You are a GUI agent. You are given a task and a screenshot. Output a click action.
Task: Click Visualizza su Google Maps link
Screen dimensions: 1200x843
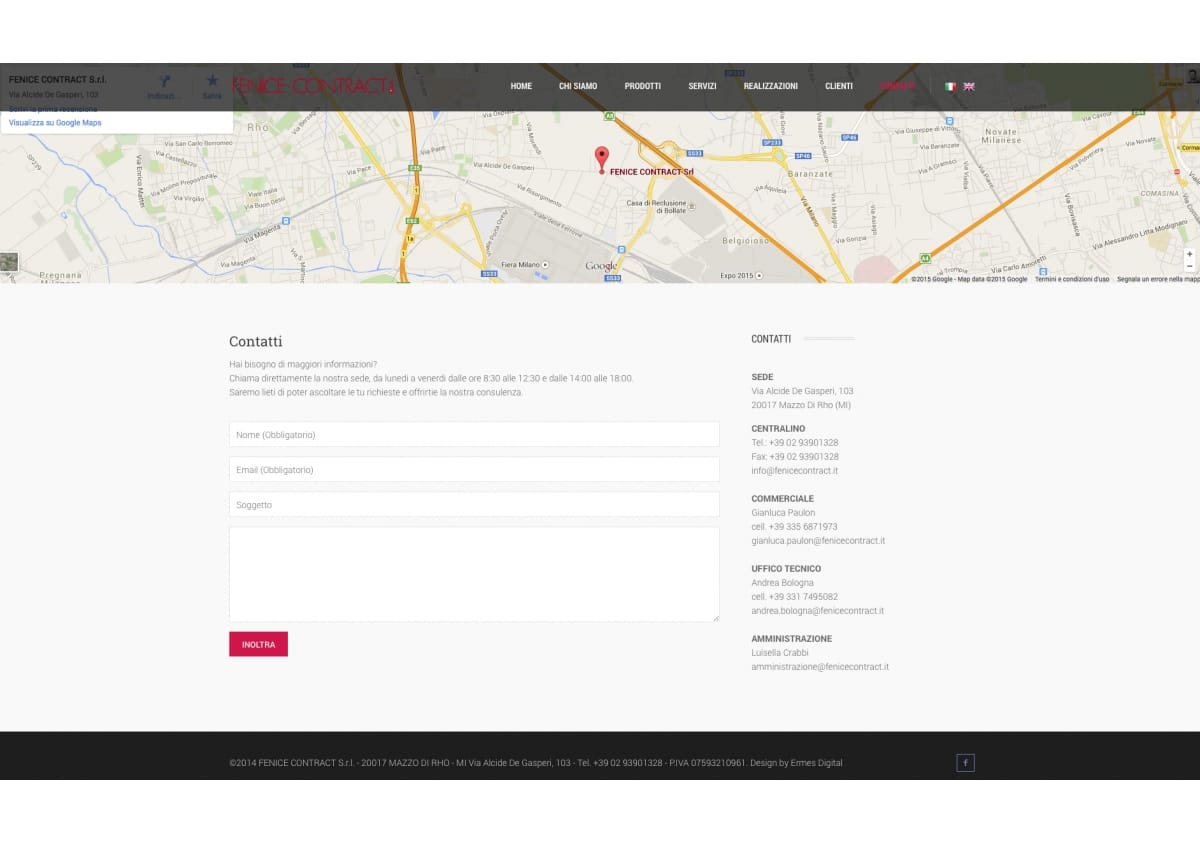pos(55,123)
